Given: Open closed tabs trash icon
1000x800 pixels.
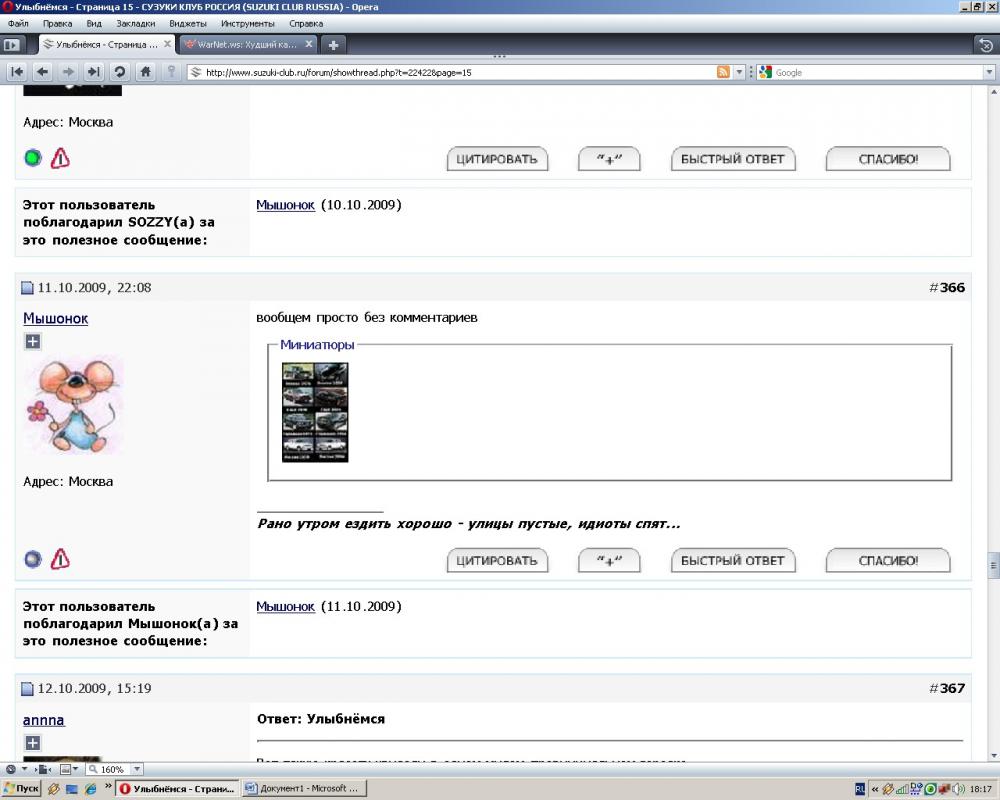Looking at the screenshot, I should click(984, 45).
